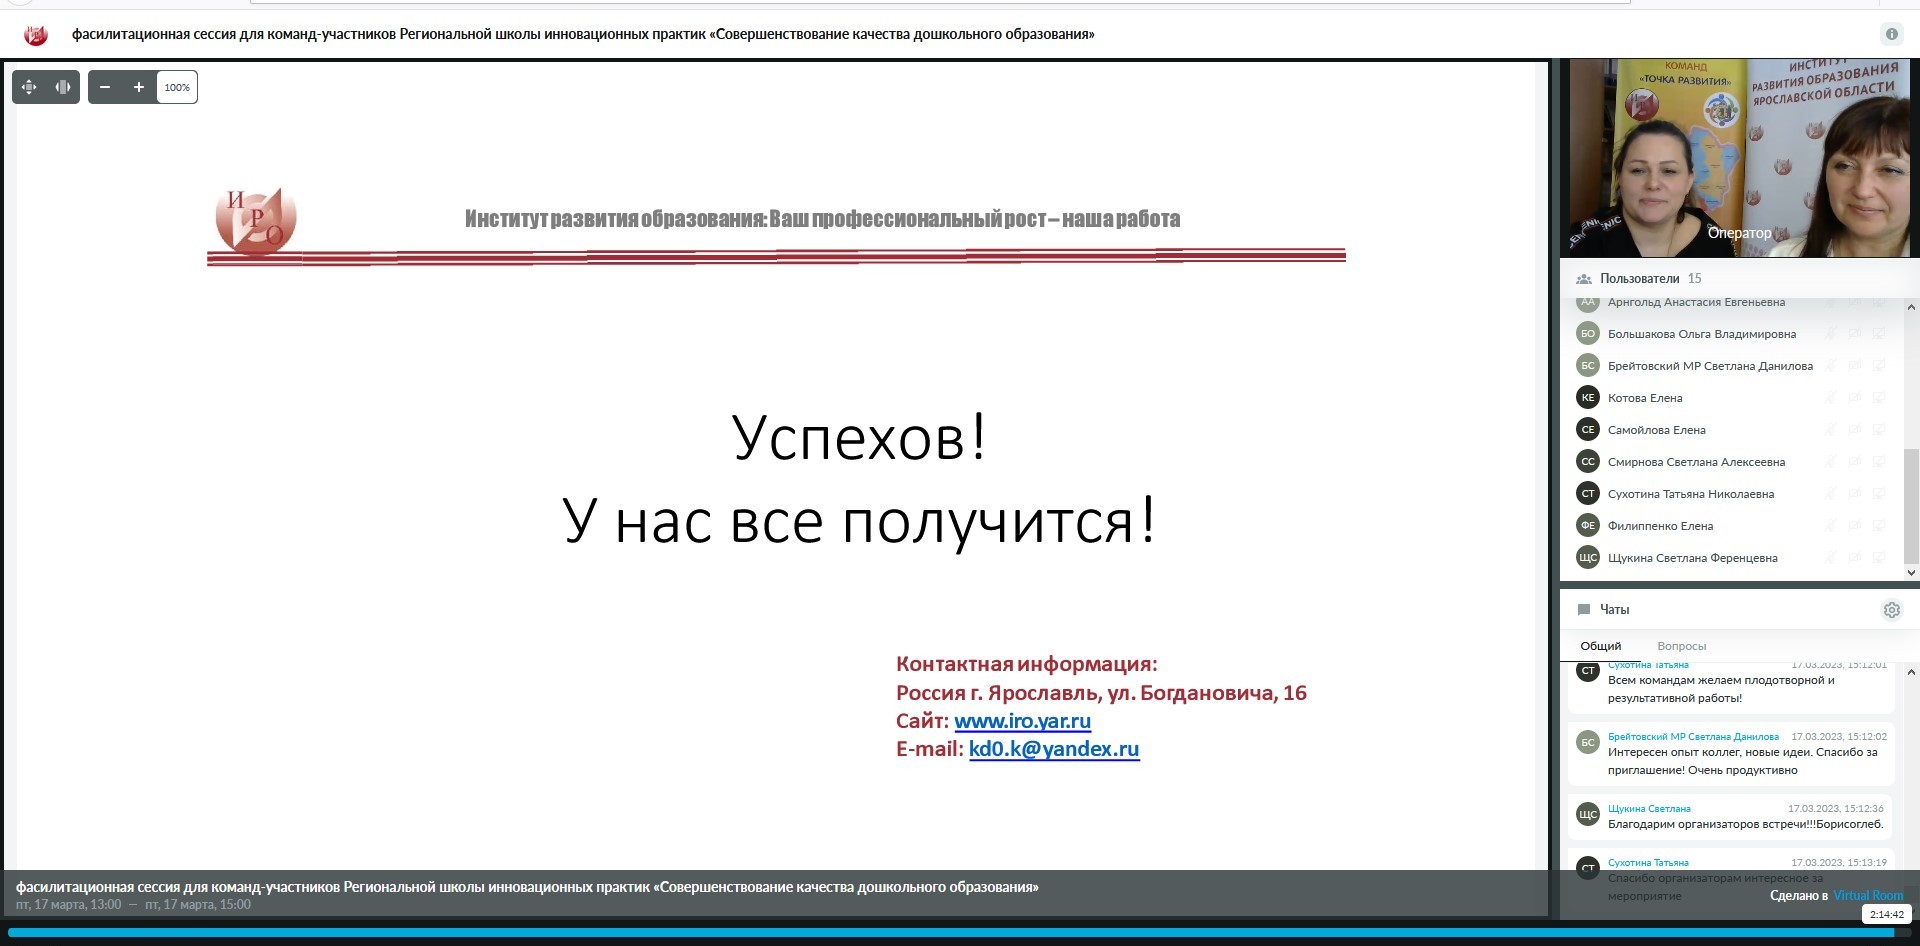
Task: Click the Оператор webcam video thumbnail
Action: pos(1739,158)
